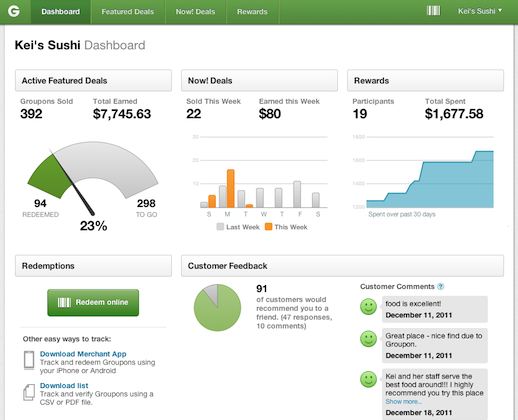Expand the Kei's Sushi account dropdown
This screenshot has height=420, width=518.
tap(480, 11)
